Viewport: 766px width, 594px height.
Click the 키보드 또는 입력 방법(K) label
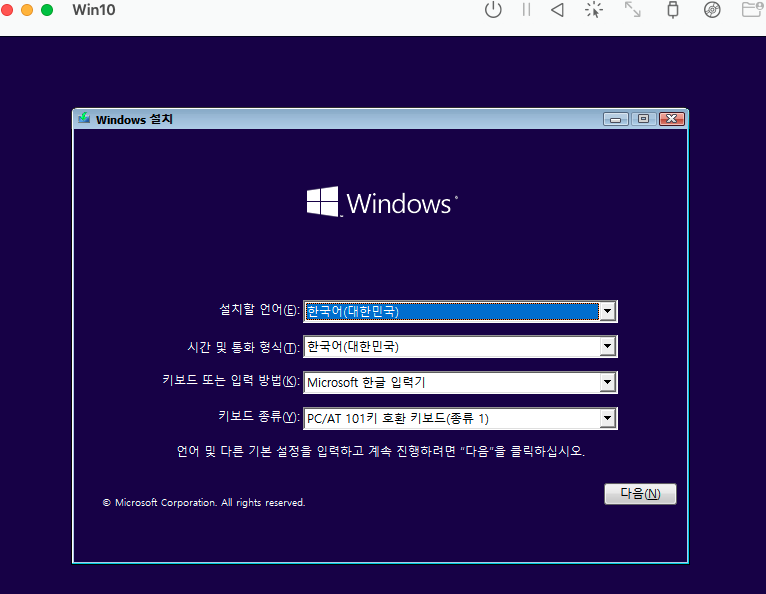click(x=231, y=381)
